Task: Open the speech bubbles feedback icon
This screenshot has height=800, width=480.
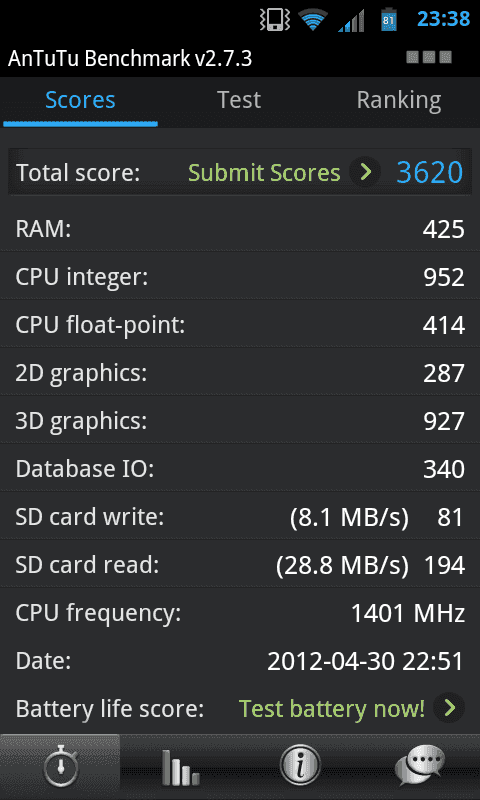Action: 420,767
